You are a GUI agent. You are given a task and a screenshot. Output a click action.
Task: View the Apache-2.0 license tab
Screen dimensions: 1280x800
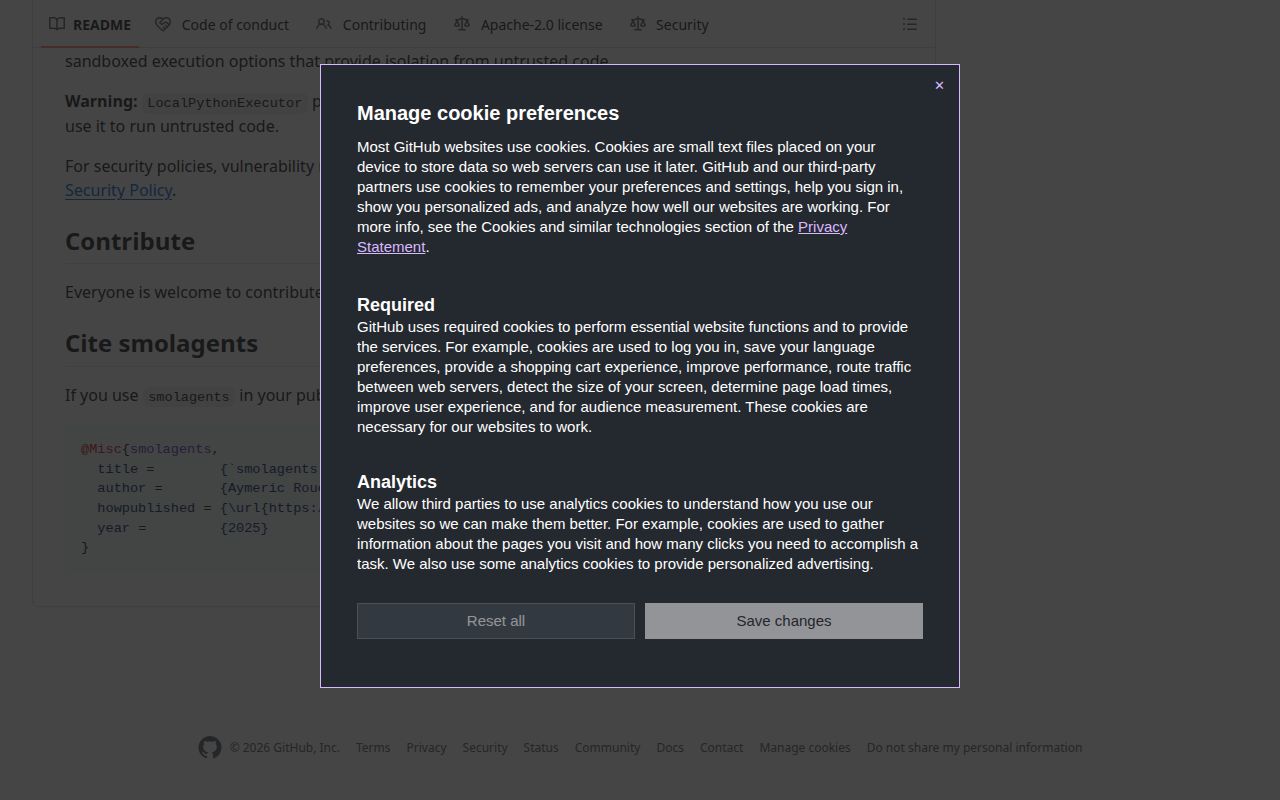click(x=528, y=24)
